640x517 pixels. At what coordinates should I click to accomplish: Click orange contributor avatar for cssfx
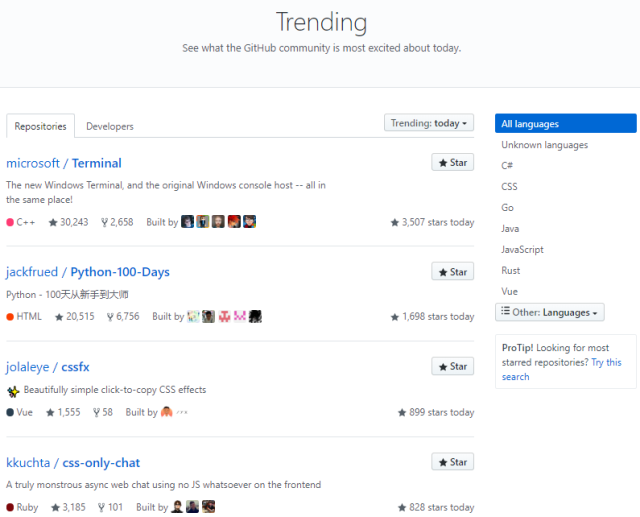coord(167,412)
